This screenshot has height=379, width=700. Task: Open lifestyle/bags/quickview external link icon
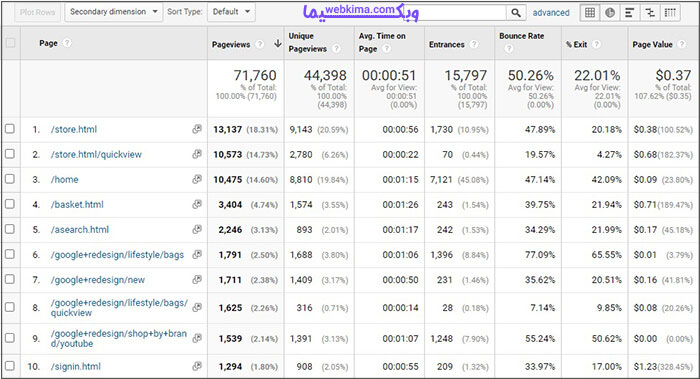pos(197,307)
